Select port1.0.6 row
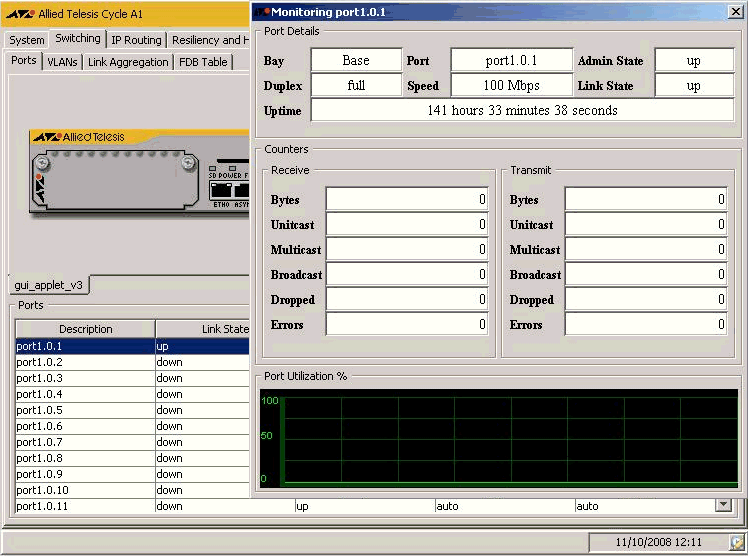Screen dimensions: 748x556 coord(132,426)
